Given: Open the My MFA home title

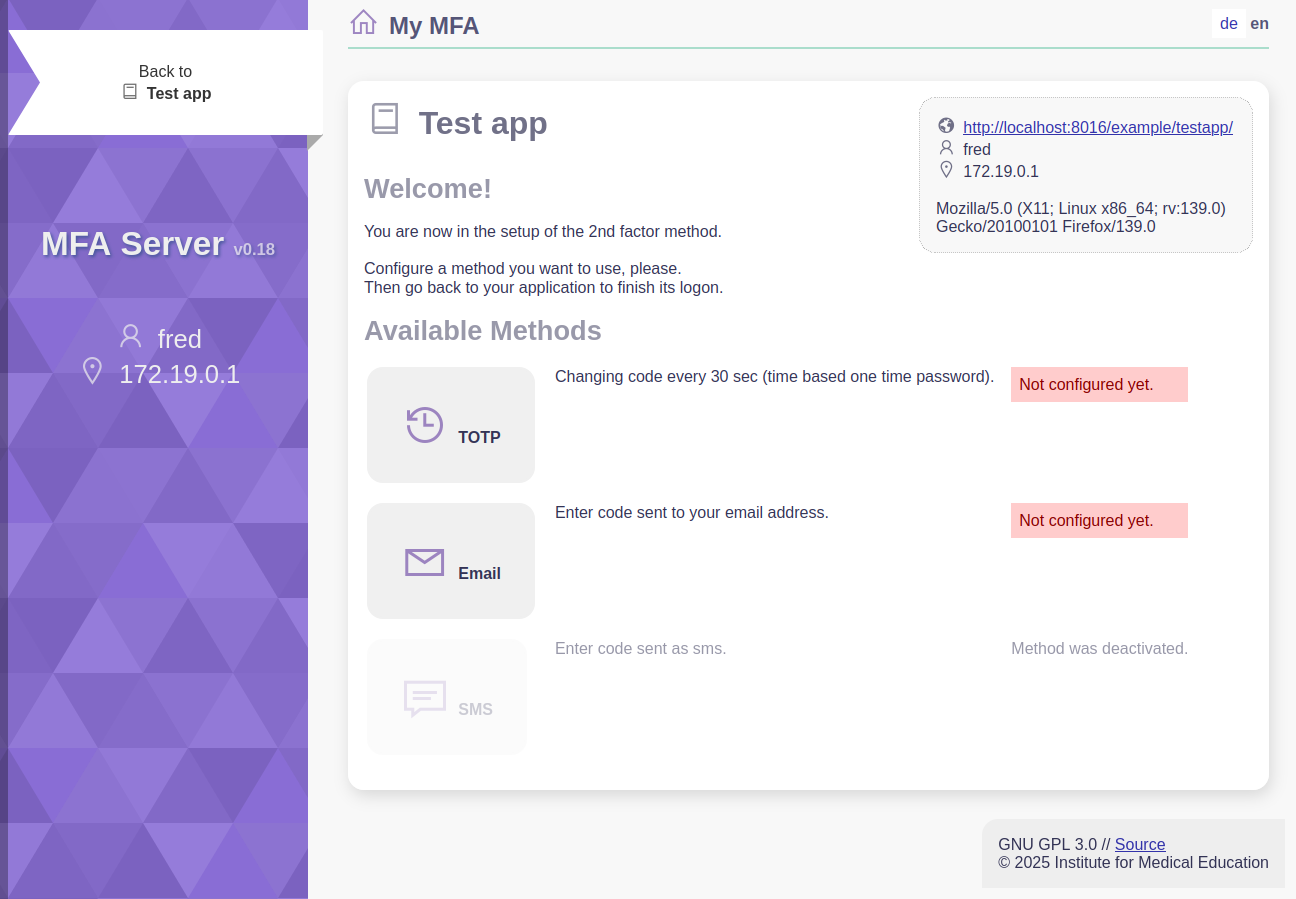Looking at the screenshot, I should 434,25.
